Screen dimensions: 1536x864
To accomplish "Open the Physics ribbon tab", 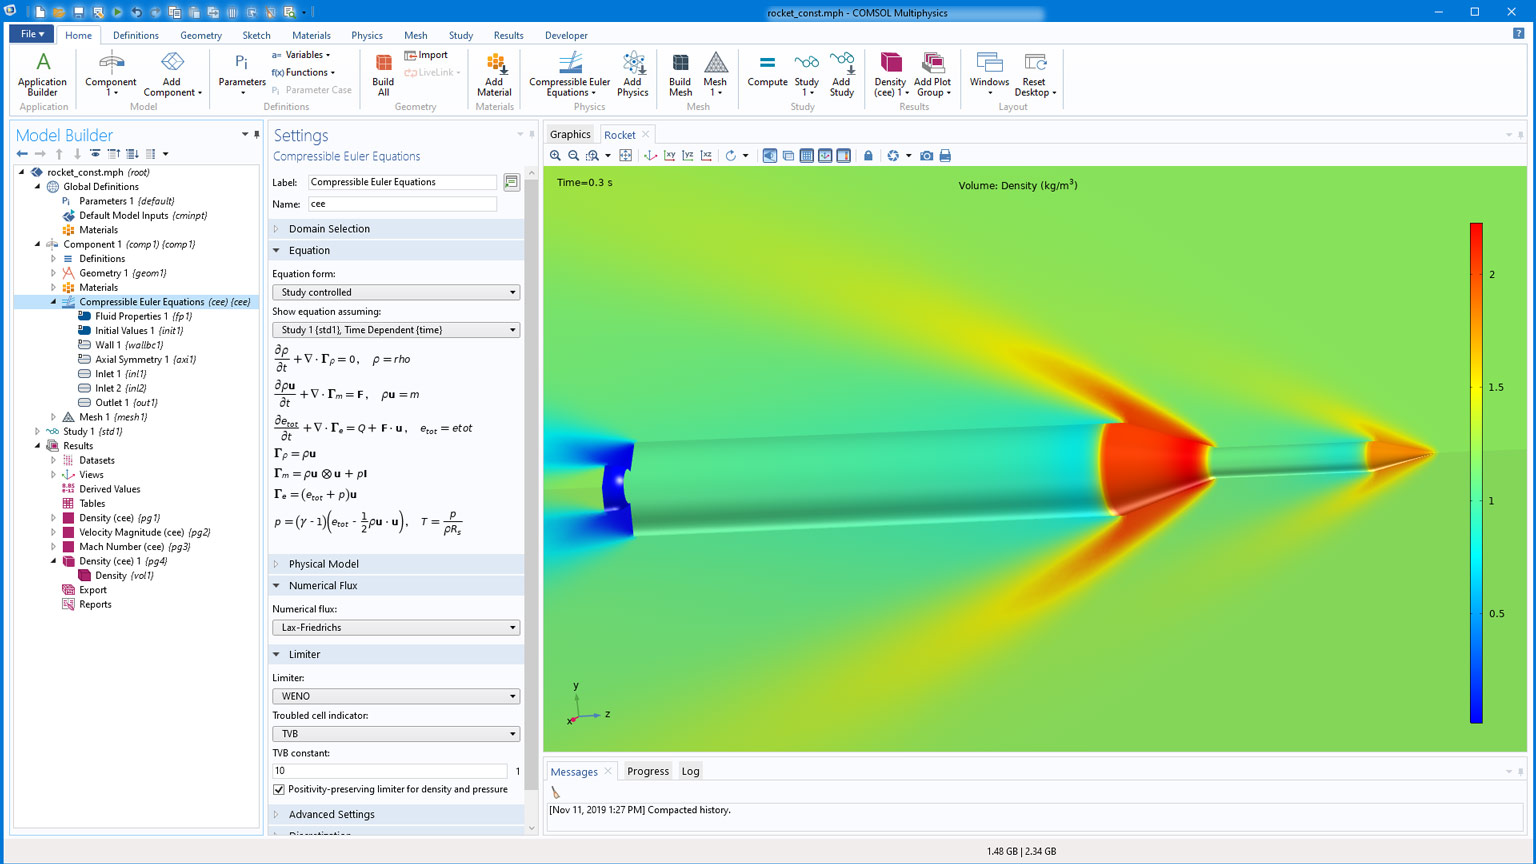I will (x=366, y=35).
